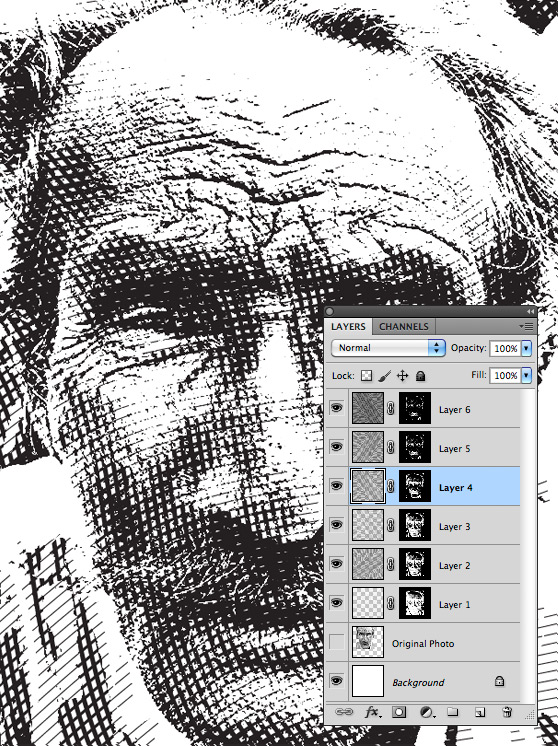This screenshot has width=558, height=746.
Task: Create a new group folder icon
Action: [453, 712]
